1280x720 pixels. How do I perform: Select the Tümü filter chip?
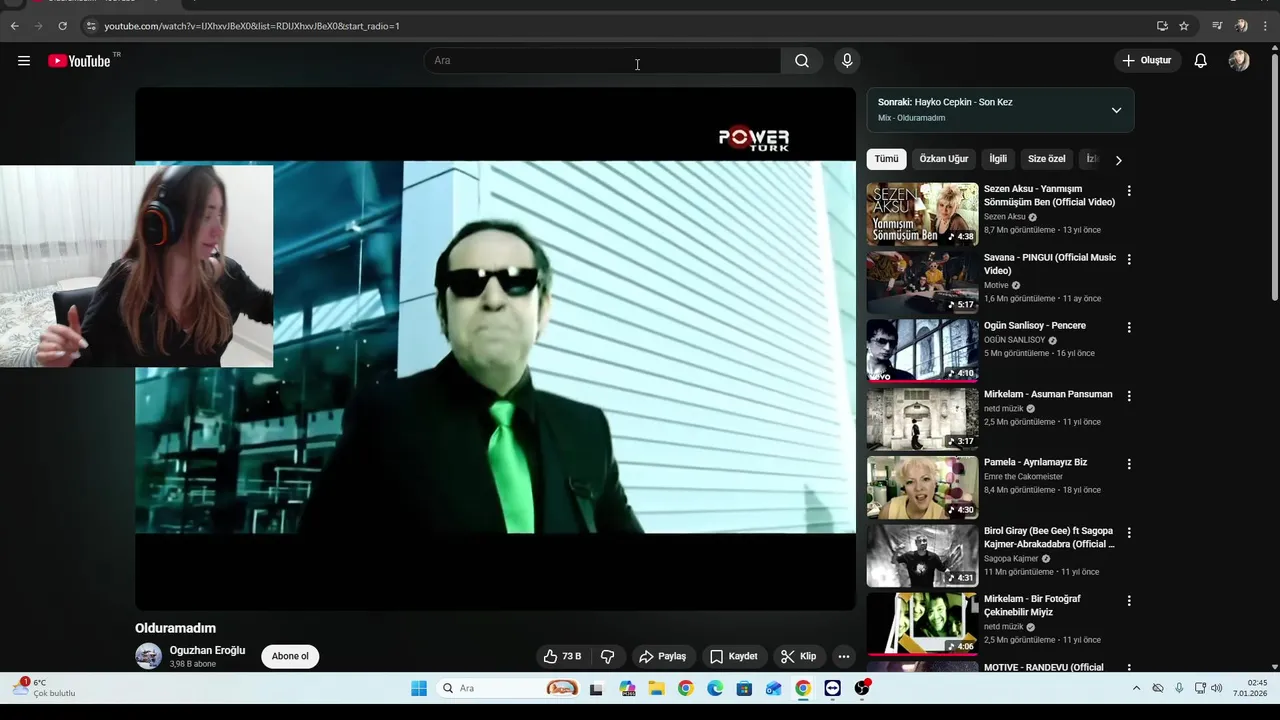(887, 159)
